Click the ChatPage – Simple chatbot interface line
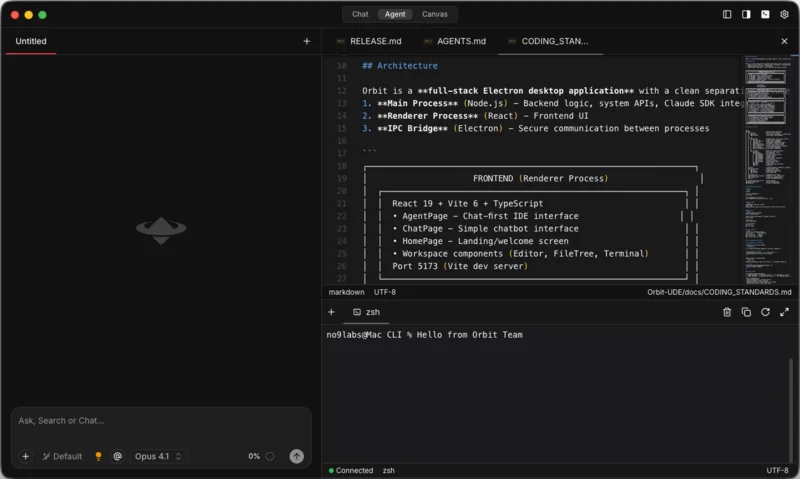The image size is (800, 479). pyautogui.click(x=485, y=229)
